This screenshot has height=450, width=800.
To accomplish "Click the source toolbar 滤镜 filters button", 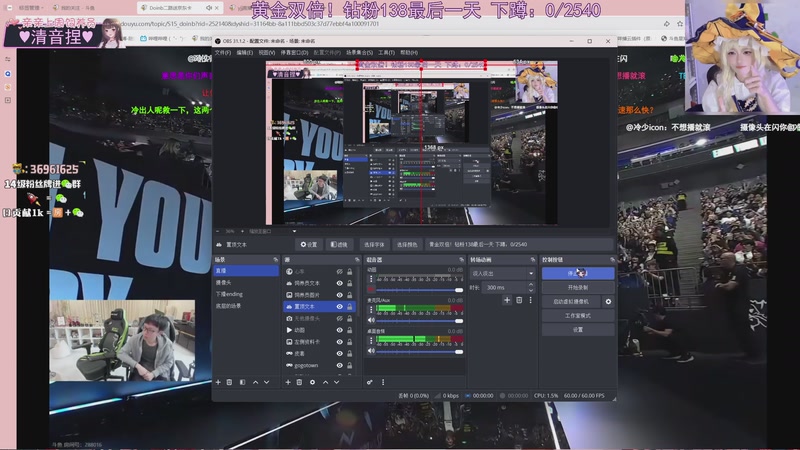I will [339, 244].
